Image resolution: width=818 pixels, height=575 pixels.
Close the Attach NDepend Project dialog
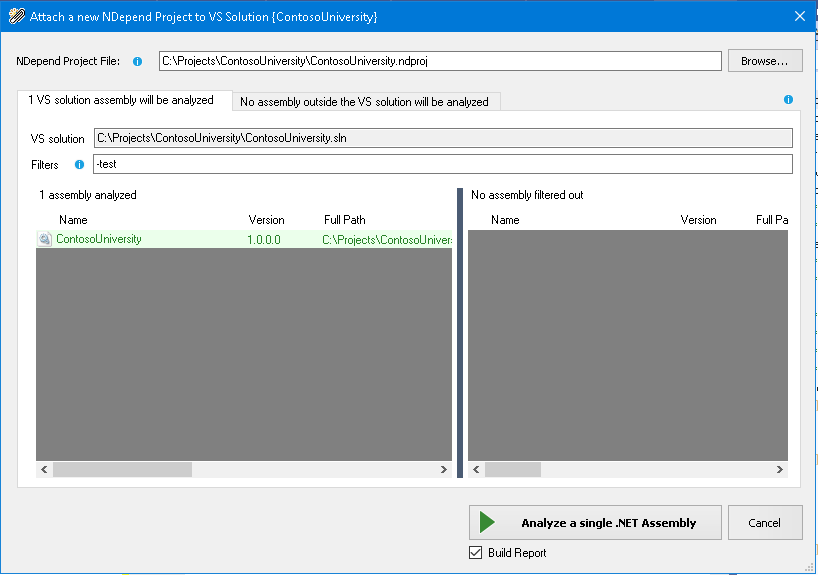(x=800, y=16)
